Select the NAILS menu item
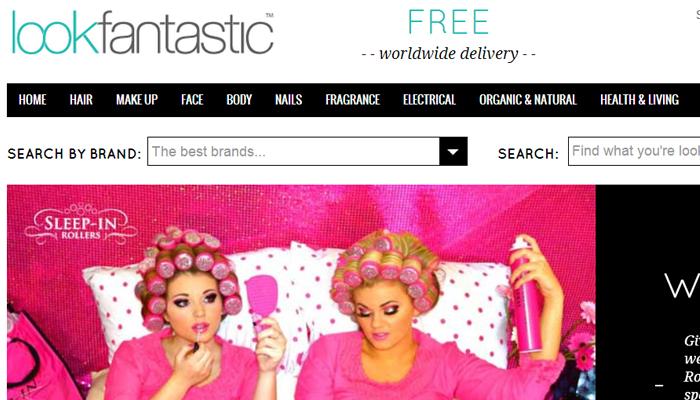The width and height of the screenshot is (700, 400). [288, 100]
